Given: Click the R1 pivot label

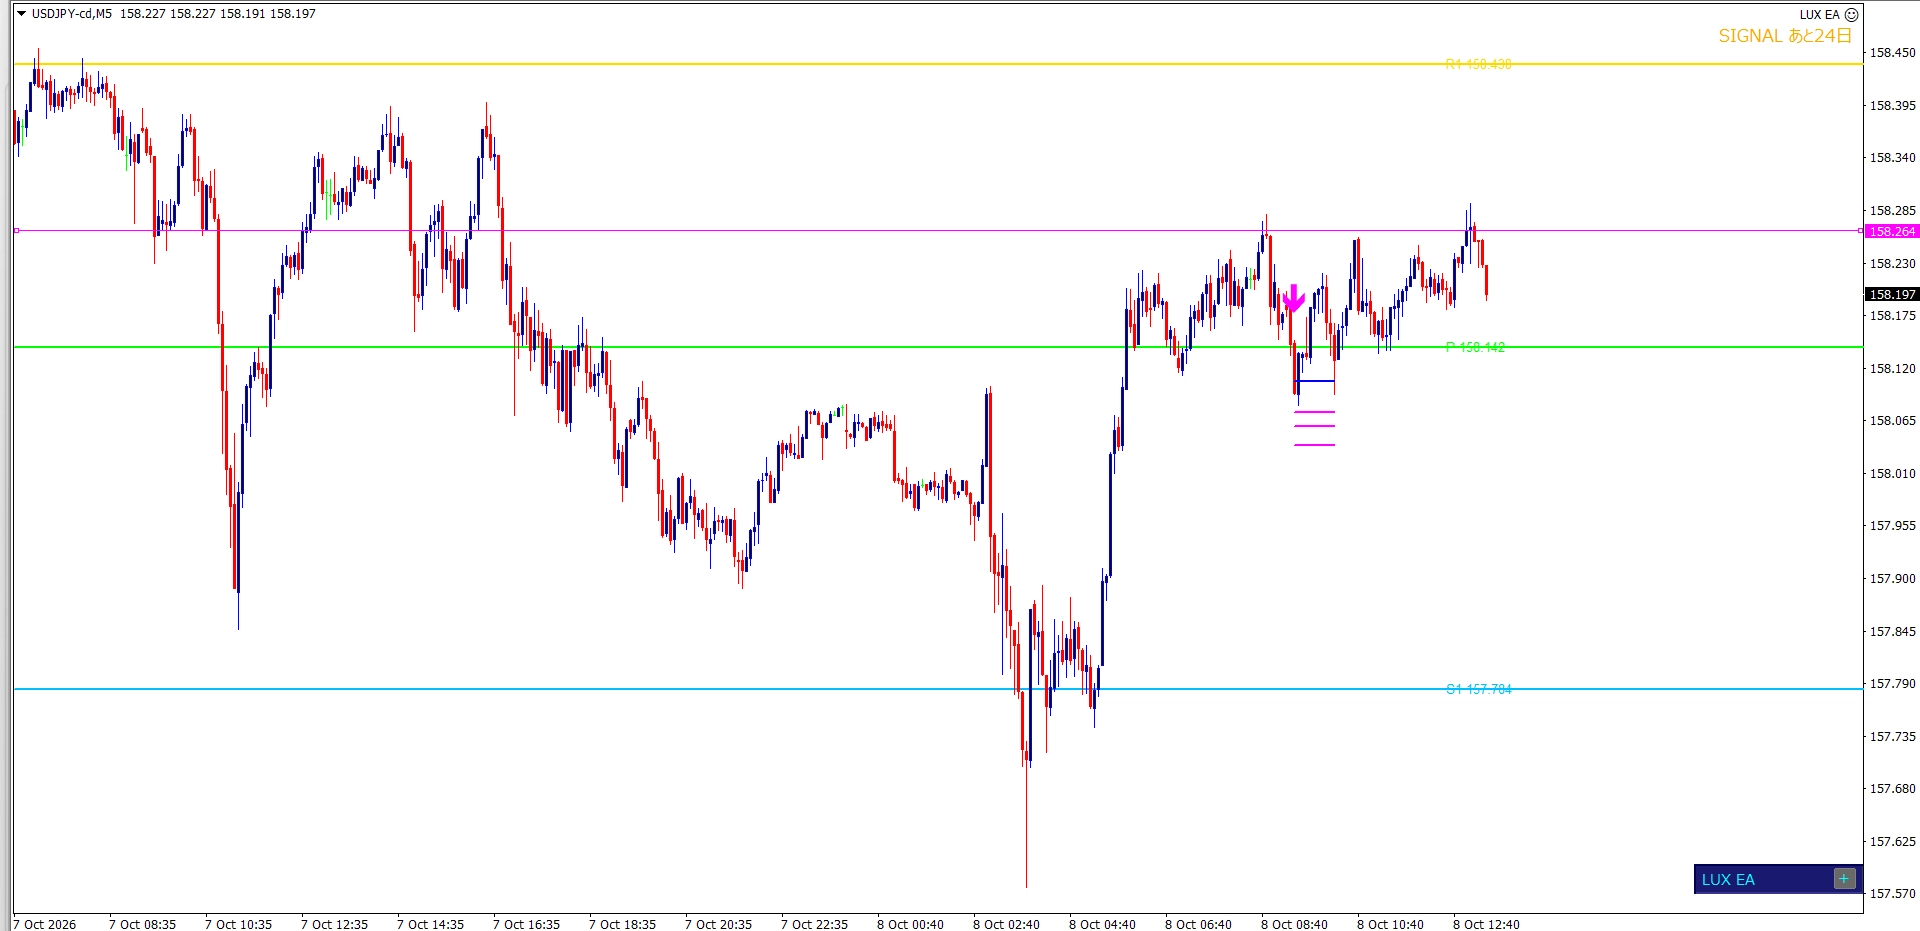Looking at the screenshot, I should (1478, 64).
